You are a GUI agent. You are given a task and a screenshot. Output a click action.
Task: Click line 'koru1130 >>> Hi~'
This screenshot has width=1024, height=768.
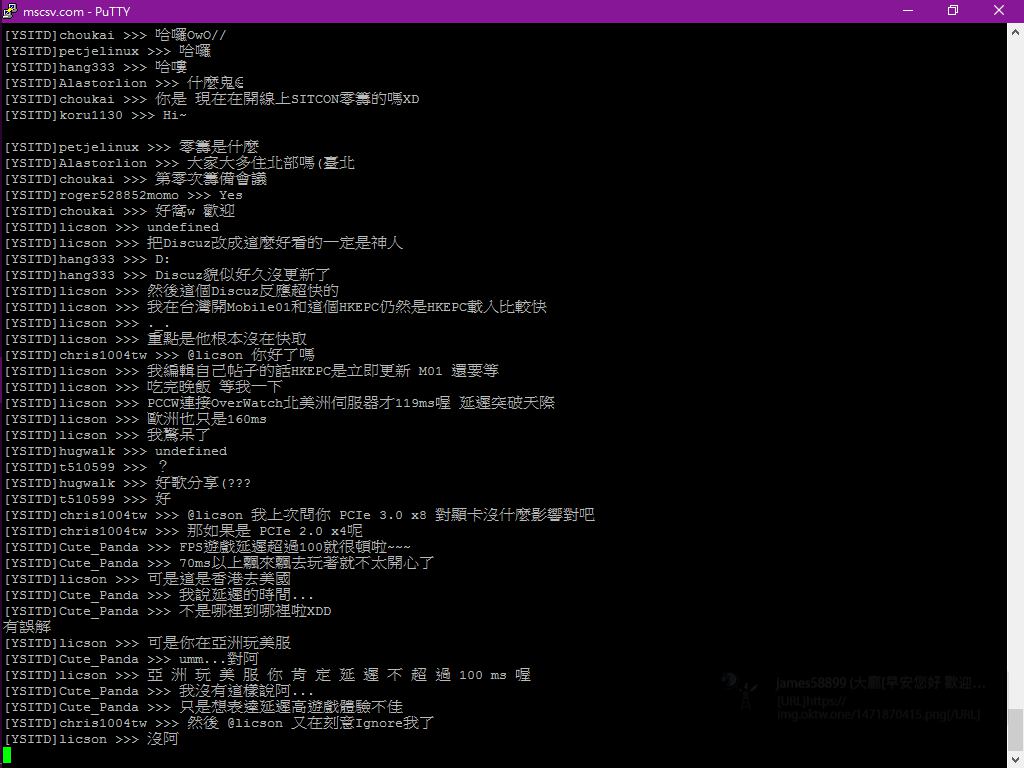pyautogui.click(x=95, y=115)
